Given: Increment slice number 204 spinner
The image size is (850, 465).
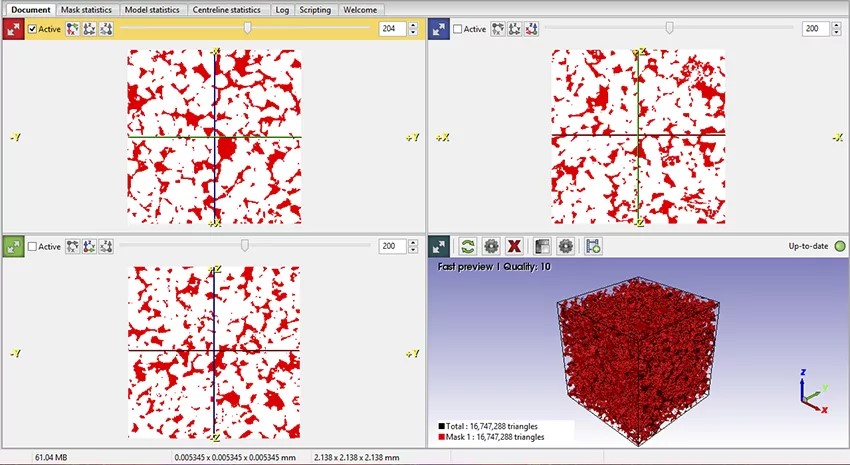Looking at the screenshot, I should (x=414, y=25).
